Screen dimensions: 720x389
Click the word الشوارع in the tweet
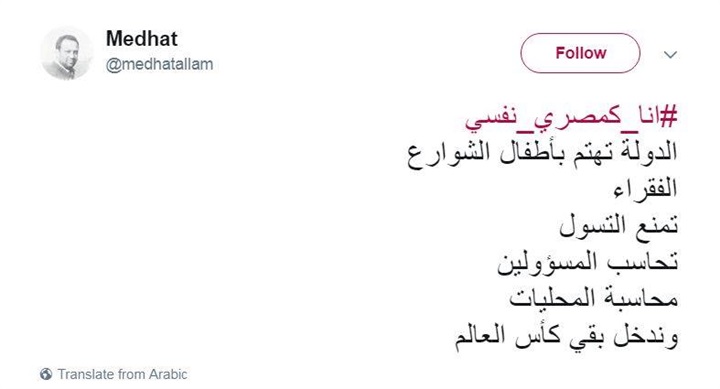[441, 154]
